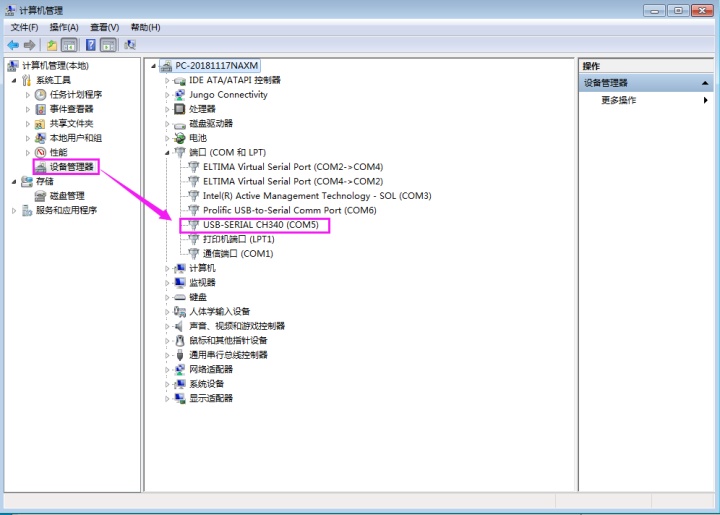Screen dimensions: 720x515
Task: Select Prolific USB-to-Serial Comm Port (COM6)
Action: (x=289, y=210)
